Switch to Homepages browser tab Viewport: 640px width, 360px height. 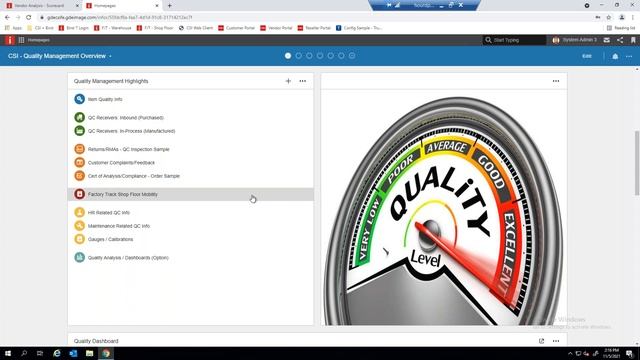tap(121, 6)
